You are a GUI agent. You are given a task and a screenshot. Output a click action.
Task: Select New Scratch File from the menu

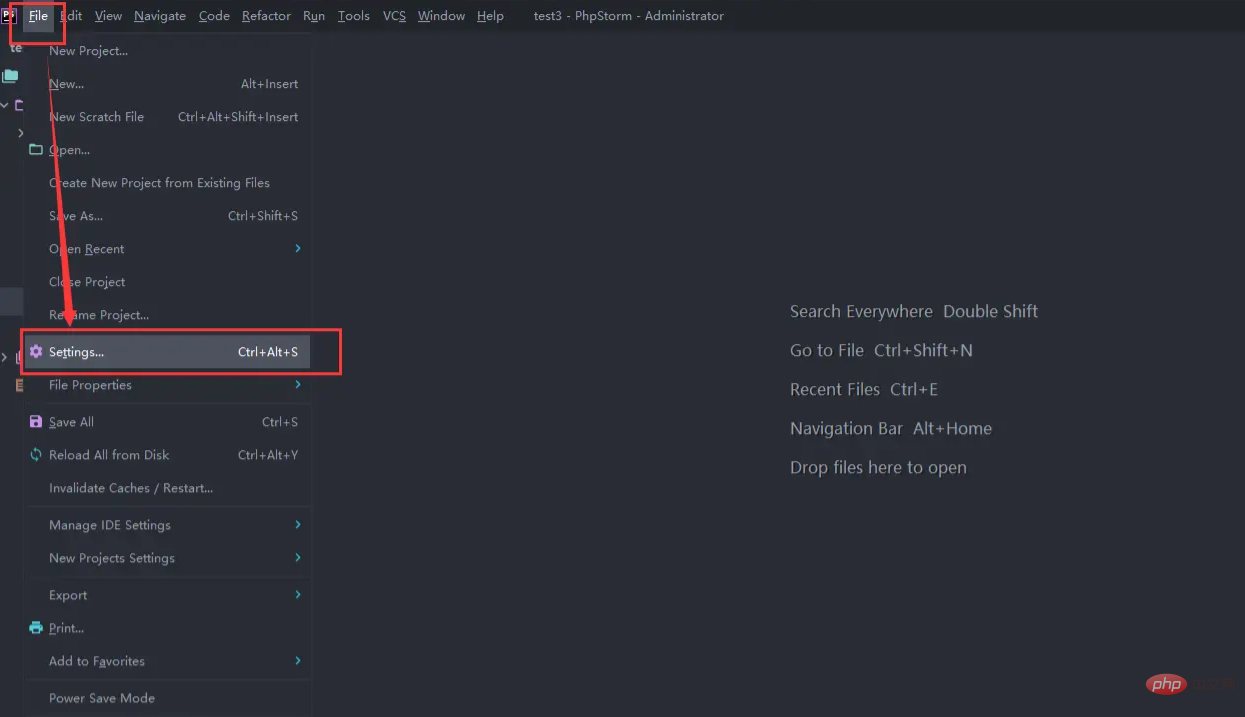coord(97,116)
